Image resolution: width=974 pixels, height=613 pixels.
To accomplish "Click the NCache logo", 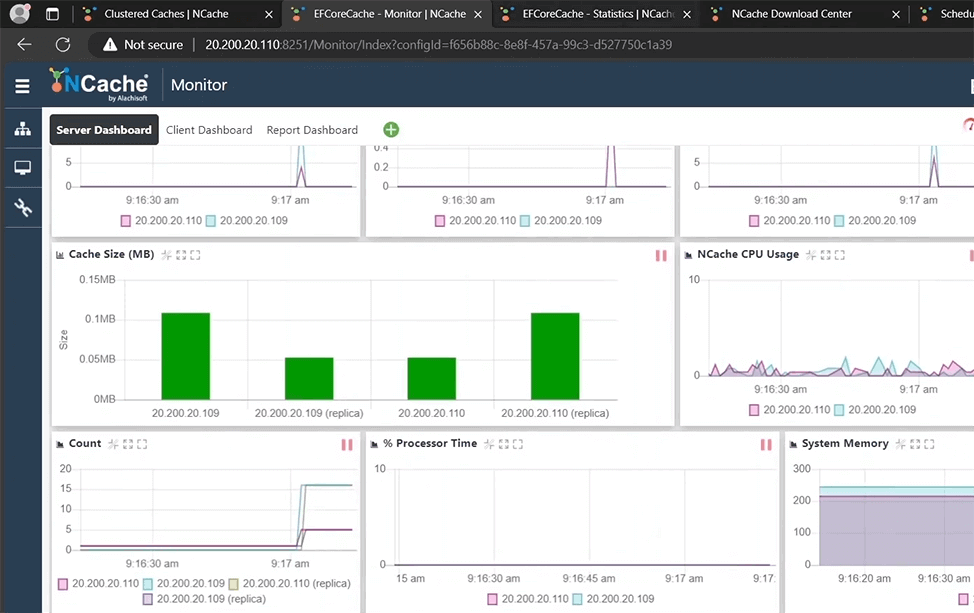I will tap(99, 84).
